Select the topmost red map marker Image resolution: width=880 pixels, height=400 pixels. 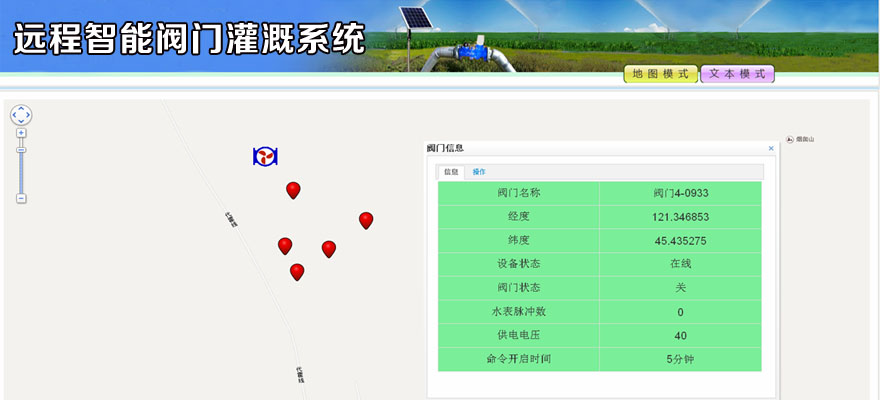pyautogui.click(x=293, y=189)
